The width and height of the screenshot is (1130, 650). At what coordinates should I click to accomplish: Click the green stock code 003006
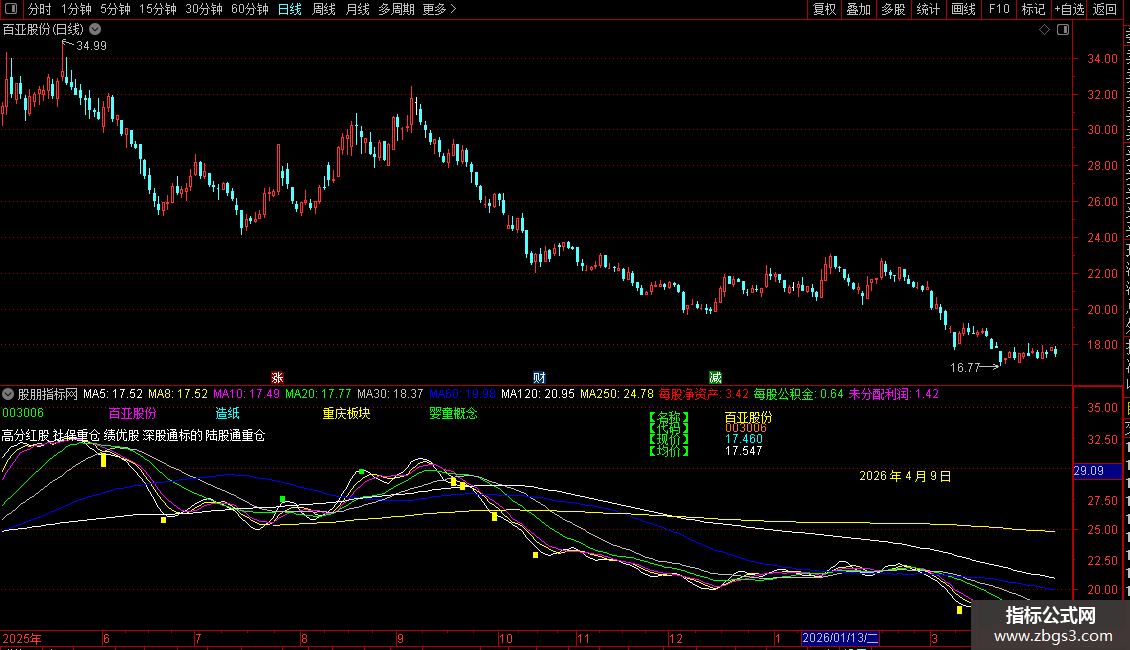point(23,413)
